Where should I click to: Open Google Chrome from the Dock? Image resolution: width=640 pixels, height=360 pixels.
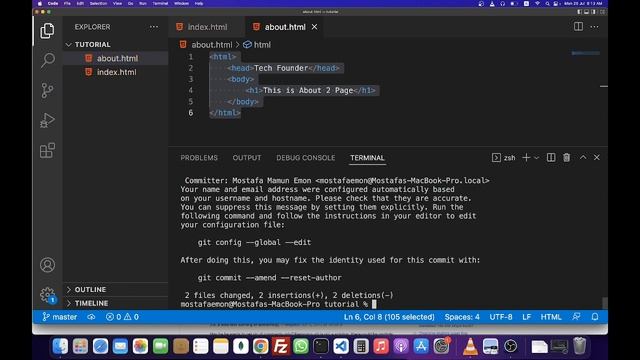pyautogui.click(x=260, y=346)
